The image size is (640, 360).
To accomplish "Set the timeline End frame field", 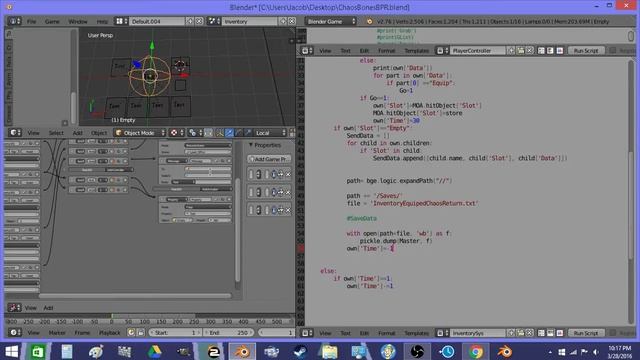I will click(x=228, y=333).
